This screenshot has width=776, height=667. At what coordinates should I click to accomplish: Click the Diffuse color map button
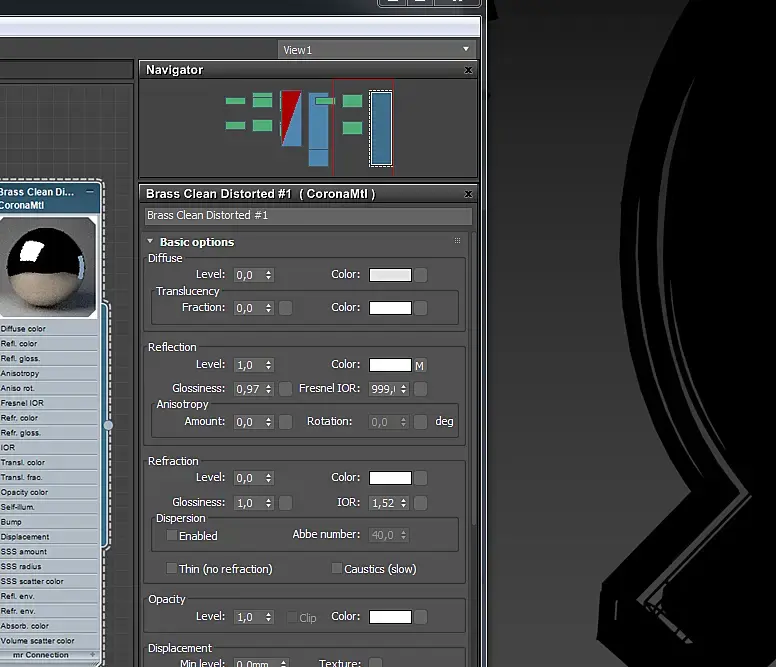click(421, 275)
